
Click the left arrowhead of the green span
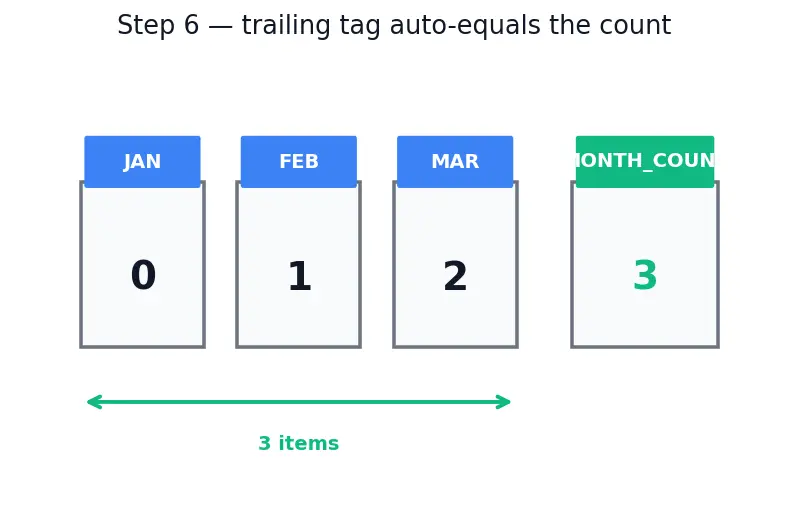[94, 402]
